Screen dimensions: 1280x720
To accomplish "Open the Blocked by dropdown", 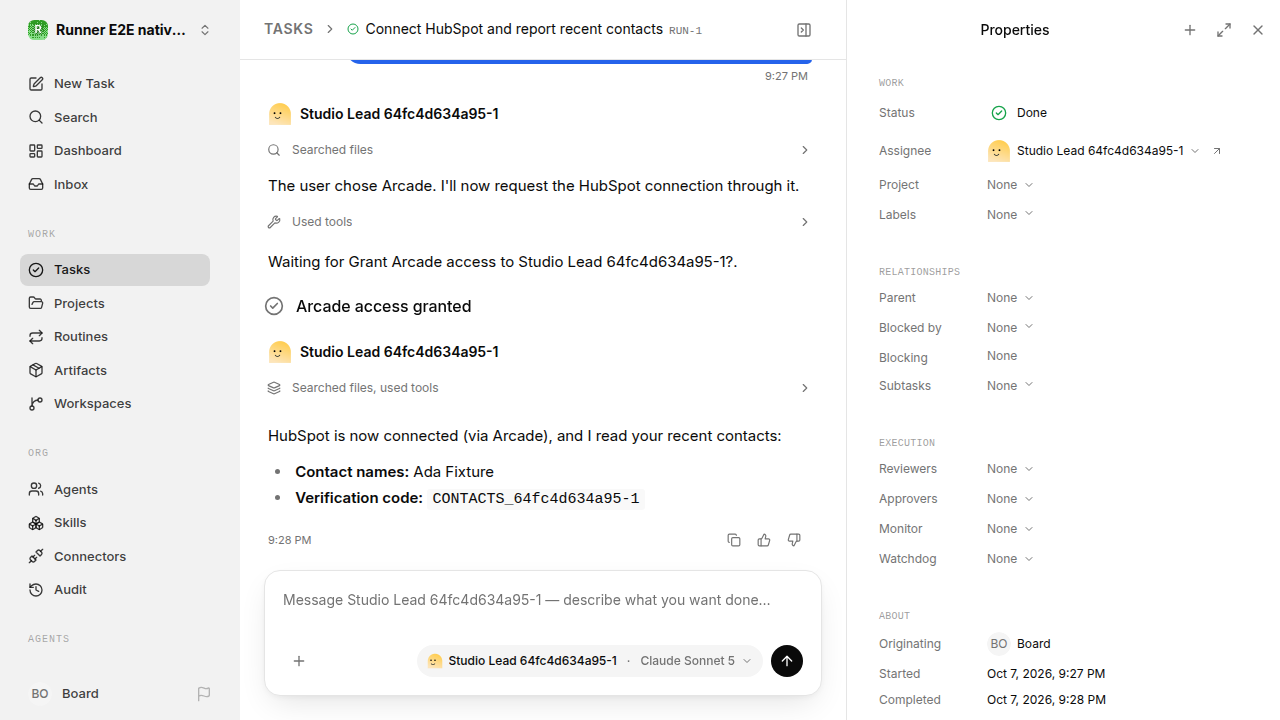I will 1010,328.
